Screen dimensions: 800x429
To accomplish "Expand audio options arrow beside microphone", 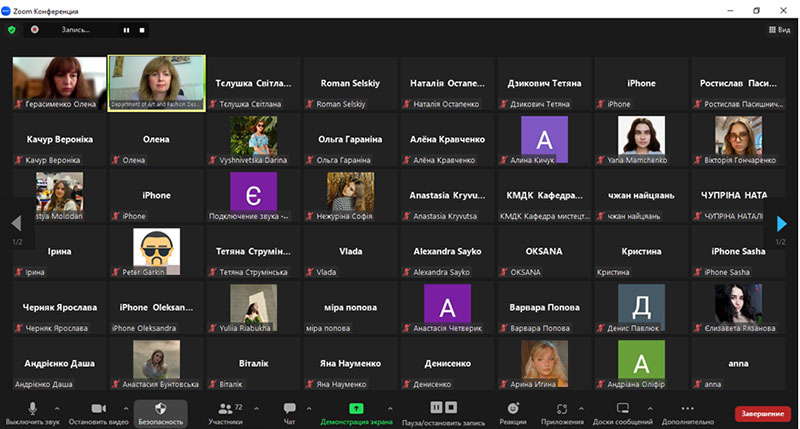I will coord(57,408).
